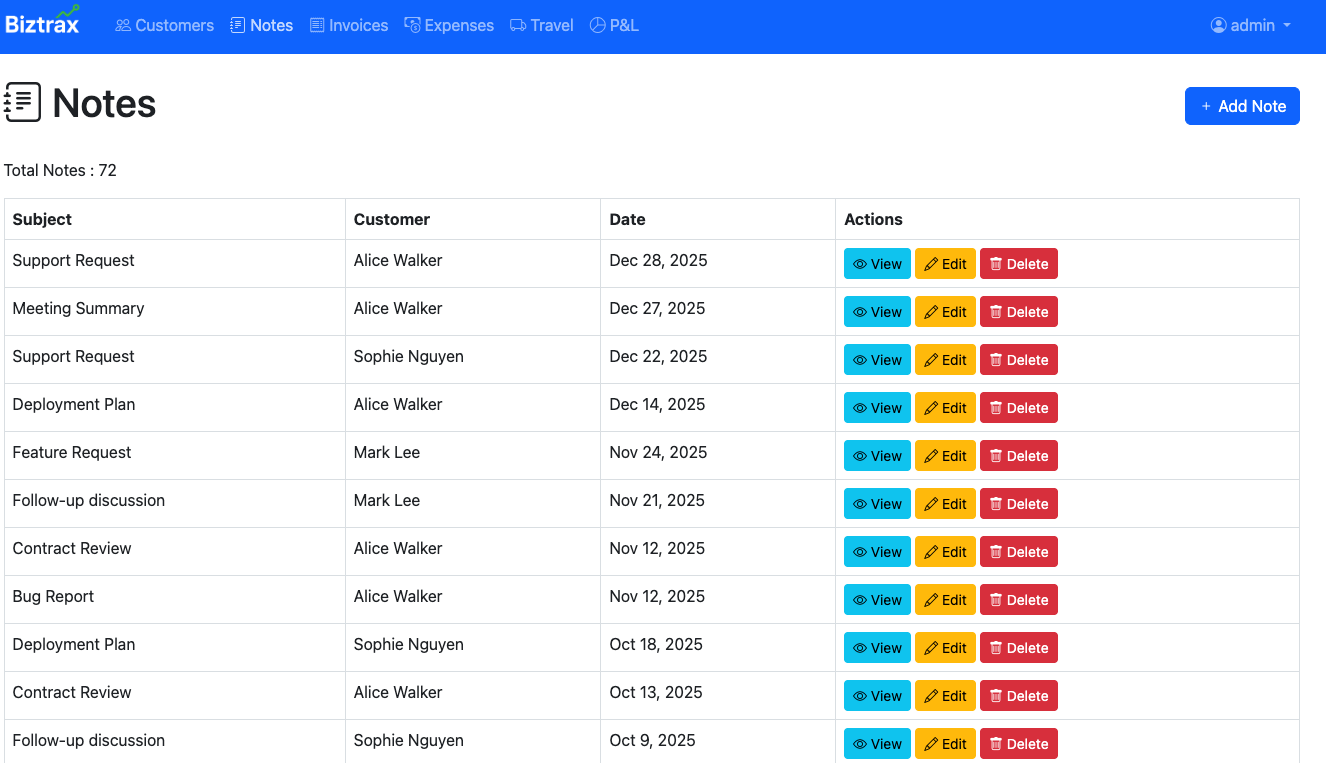Screen dimensions: 1326x763
Task: Open the admin account dropdown
Action: (1250, 25)
